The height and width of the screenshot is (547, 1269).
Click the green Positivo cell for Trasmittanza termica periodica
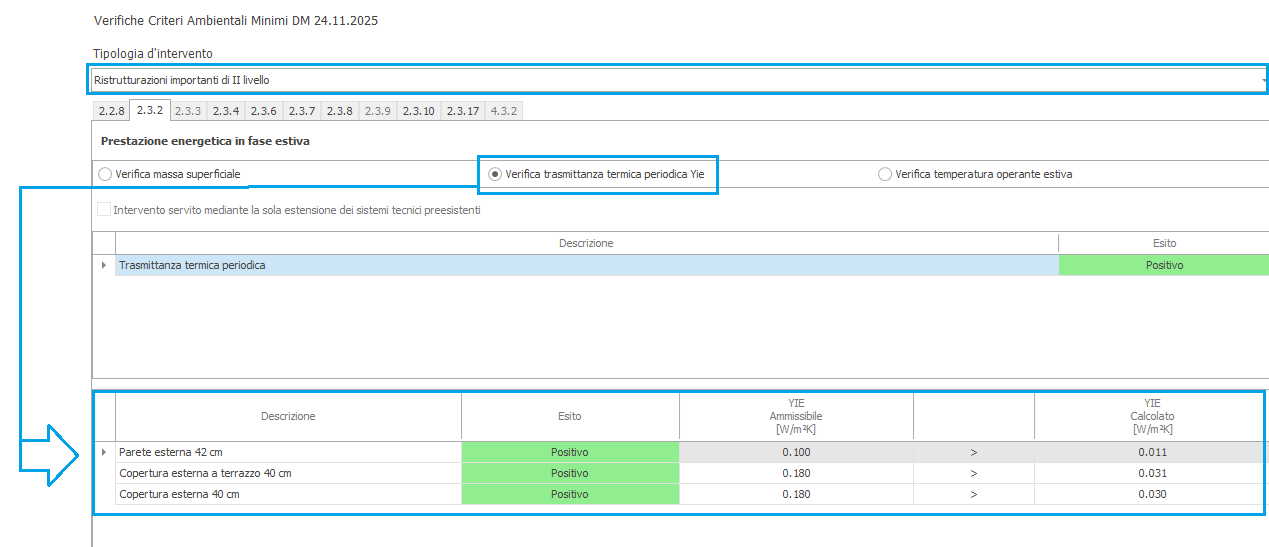coord(1163,265)
